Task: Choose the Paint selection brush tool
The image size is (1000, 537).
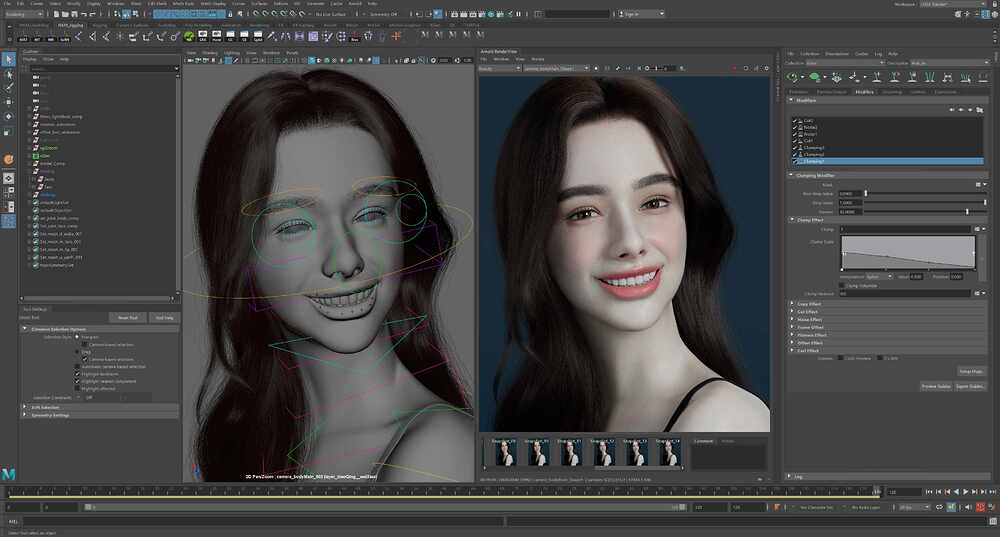Action: tap(8, 87)
